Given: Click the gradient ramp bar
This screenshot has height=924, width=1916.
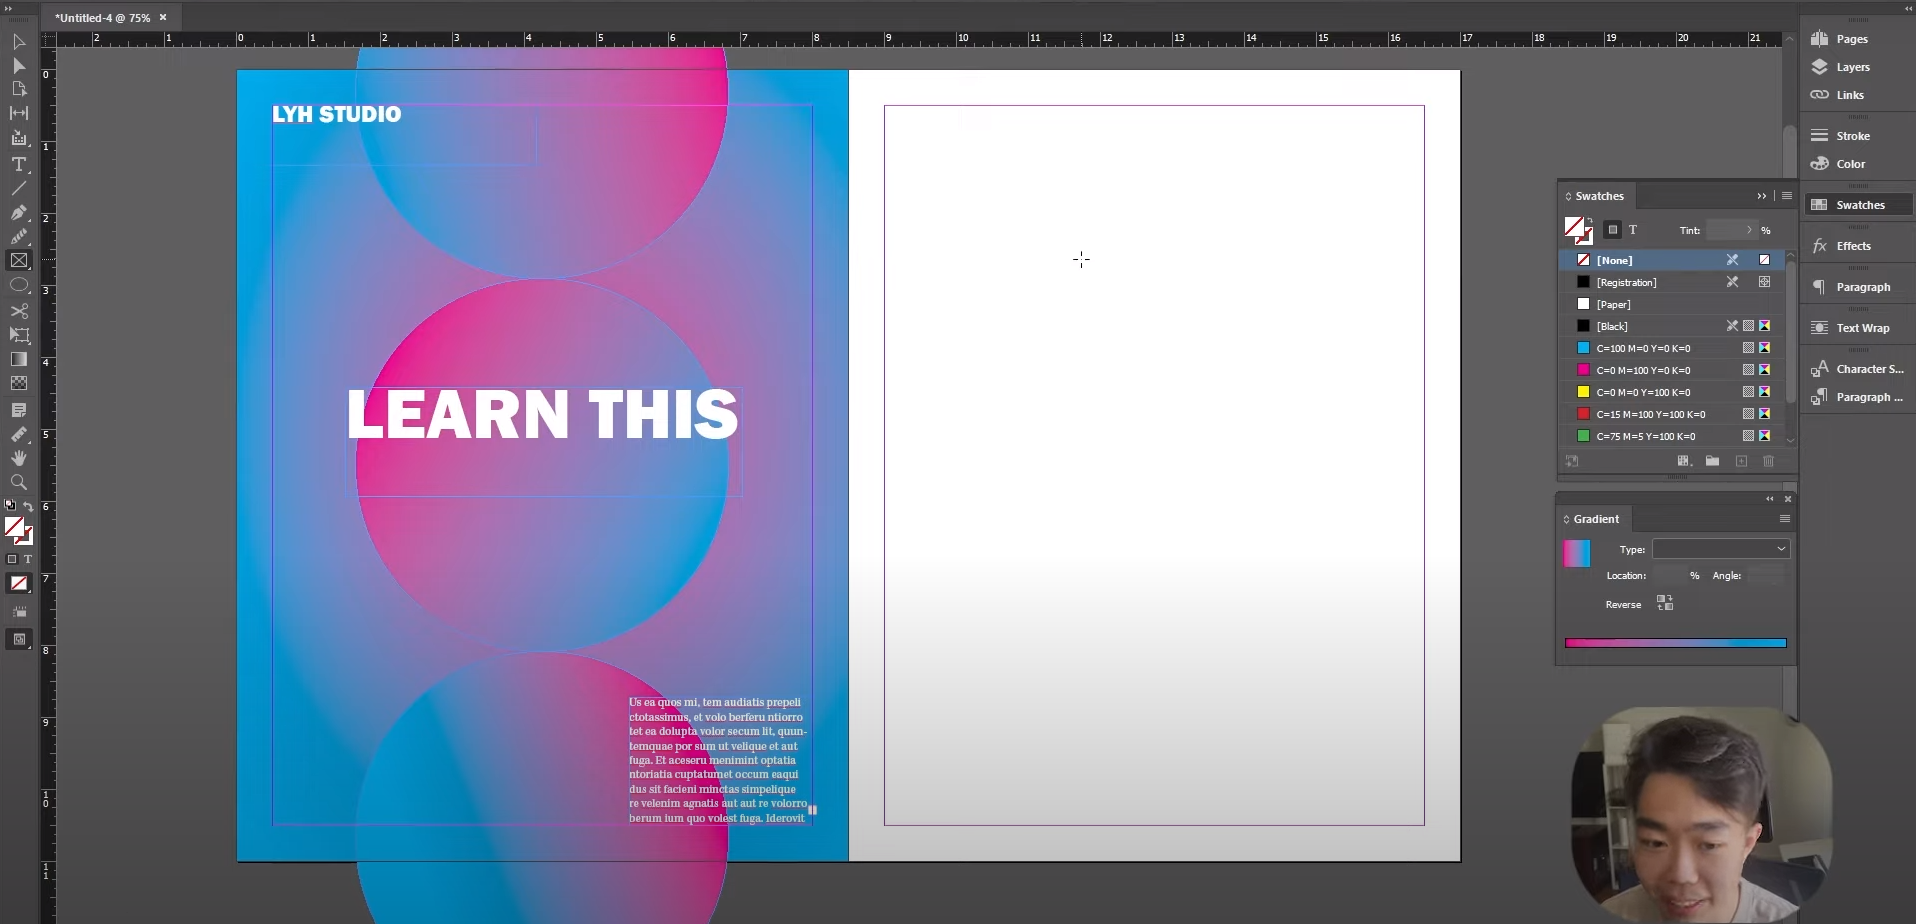Looking at the screenshot, I should (x=1675, y=643).
